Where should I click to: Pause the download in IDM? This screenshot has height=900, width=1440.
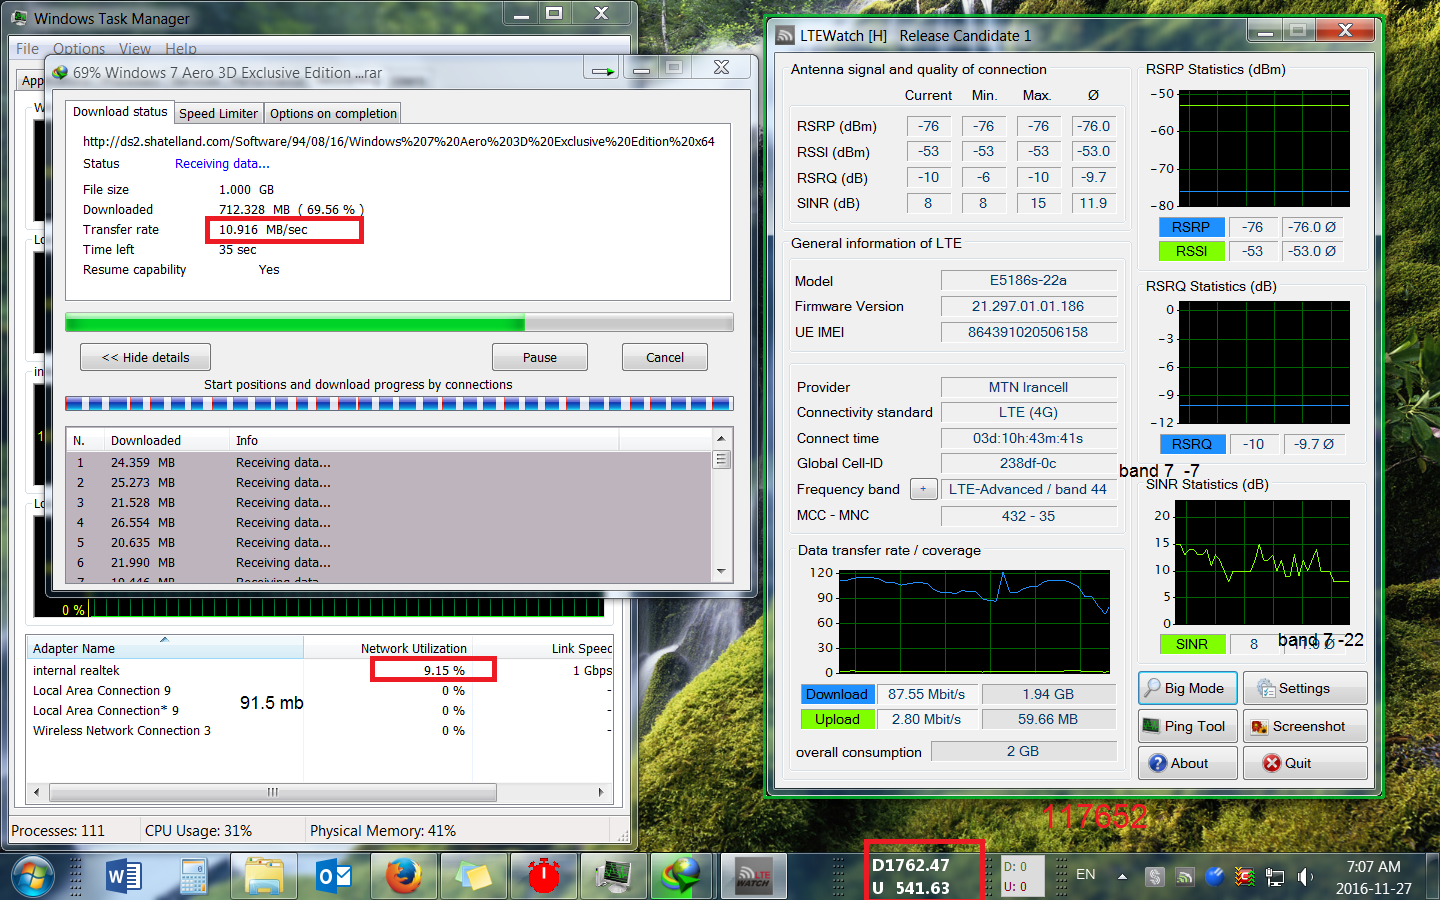[x=540, y=357]
